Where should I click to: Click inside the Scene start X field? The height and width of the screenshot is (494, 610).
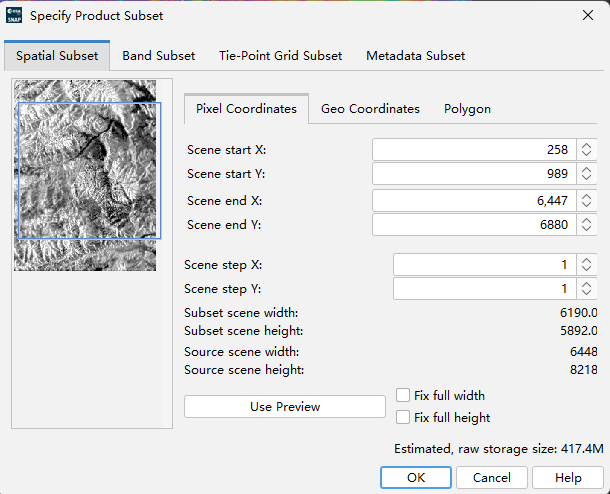coord(474,150)
